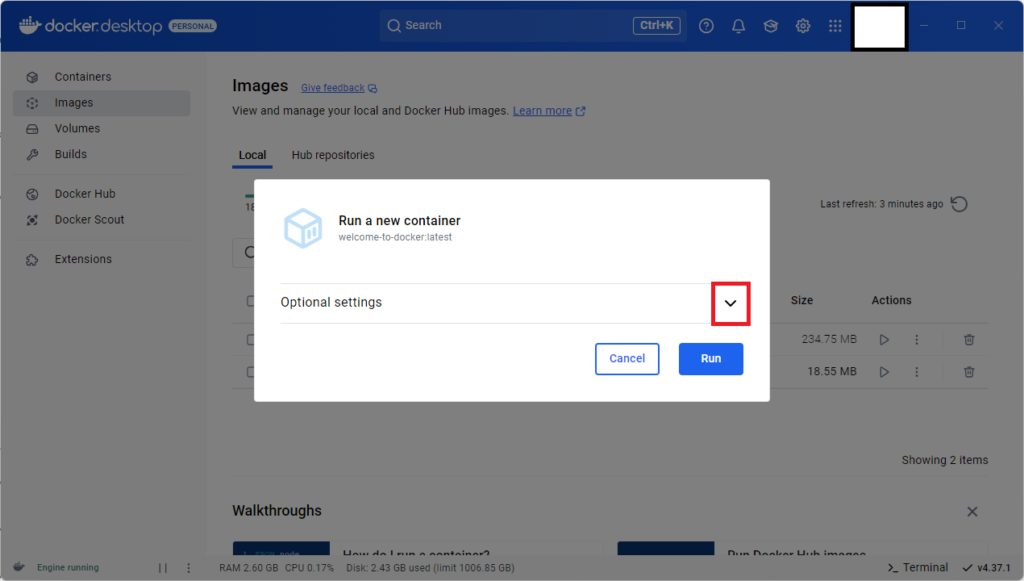
Task: Click the Size column header
Action: click(802, 300)
